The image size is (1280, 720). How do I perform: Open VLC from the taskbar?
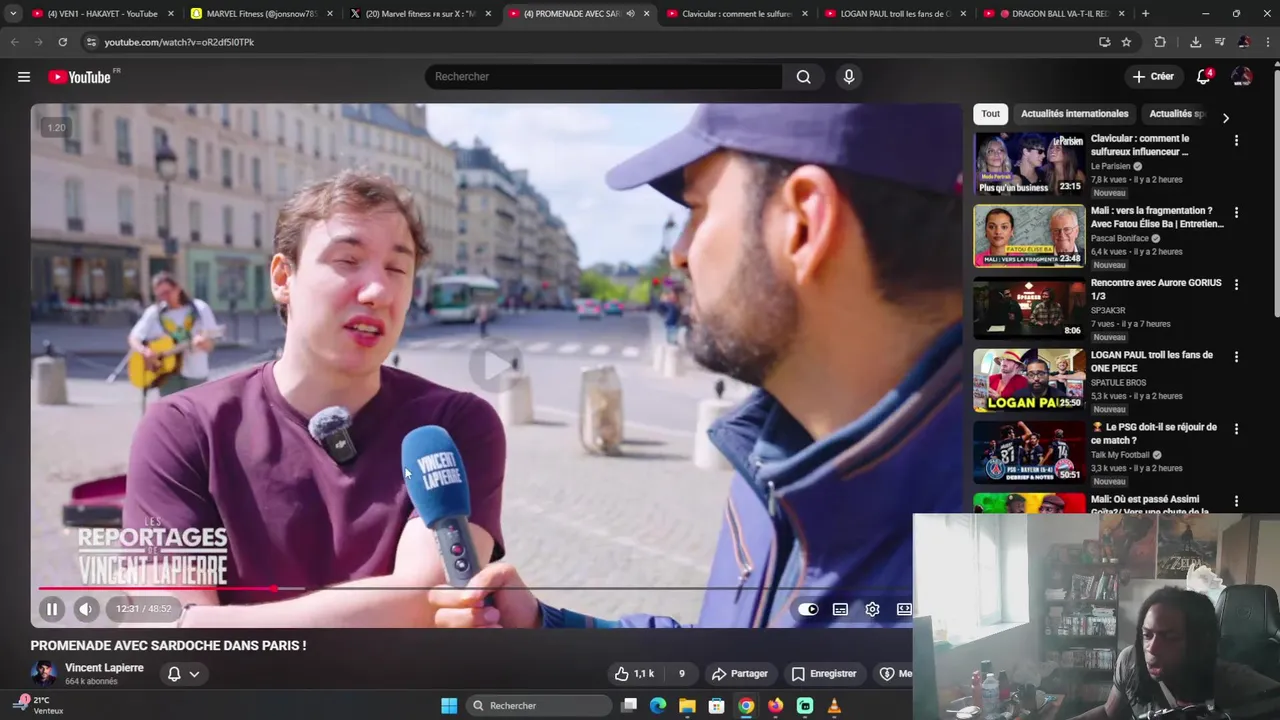[834, 706]
